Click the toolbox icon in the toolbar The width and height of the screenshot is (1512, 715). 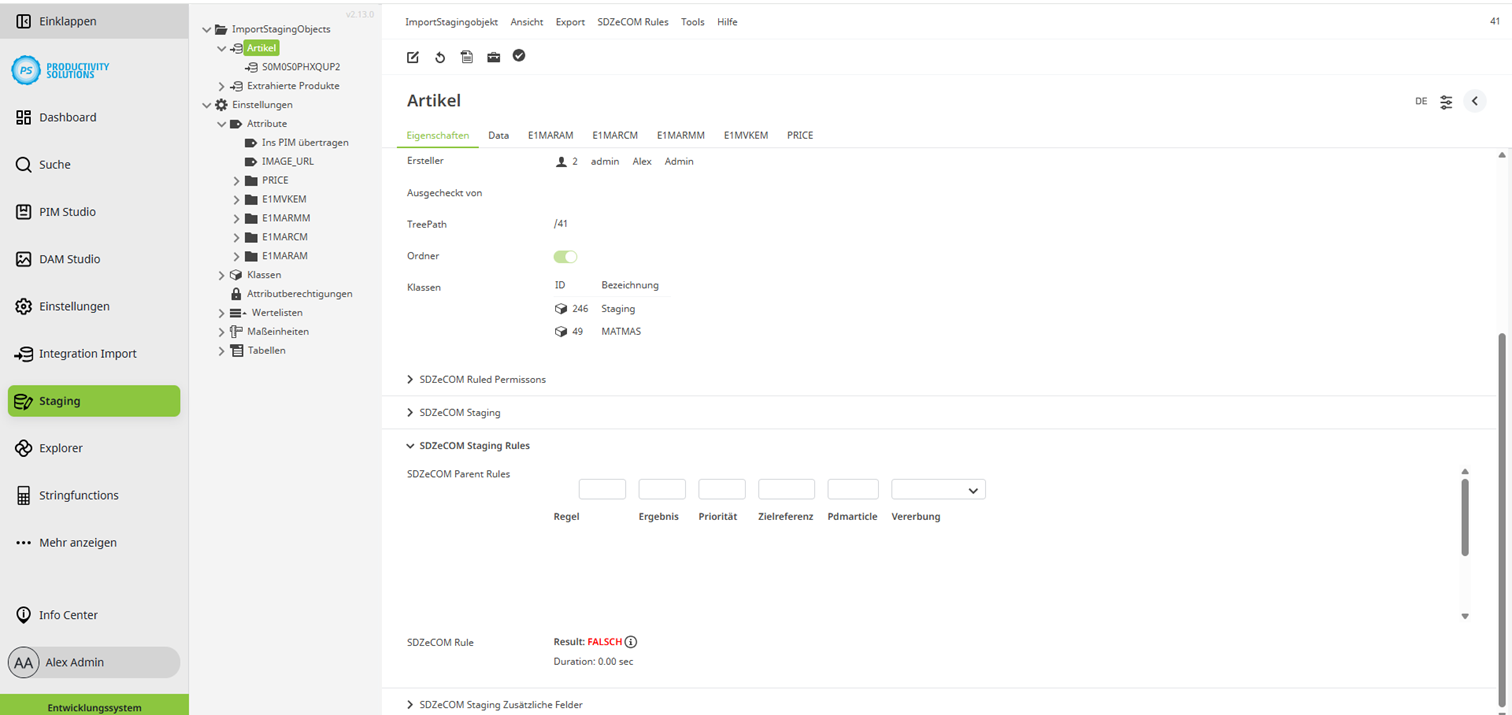click(x=493, y=57)
